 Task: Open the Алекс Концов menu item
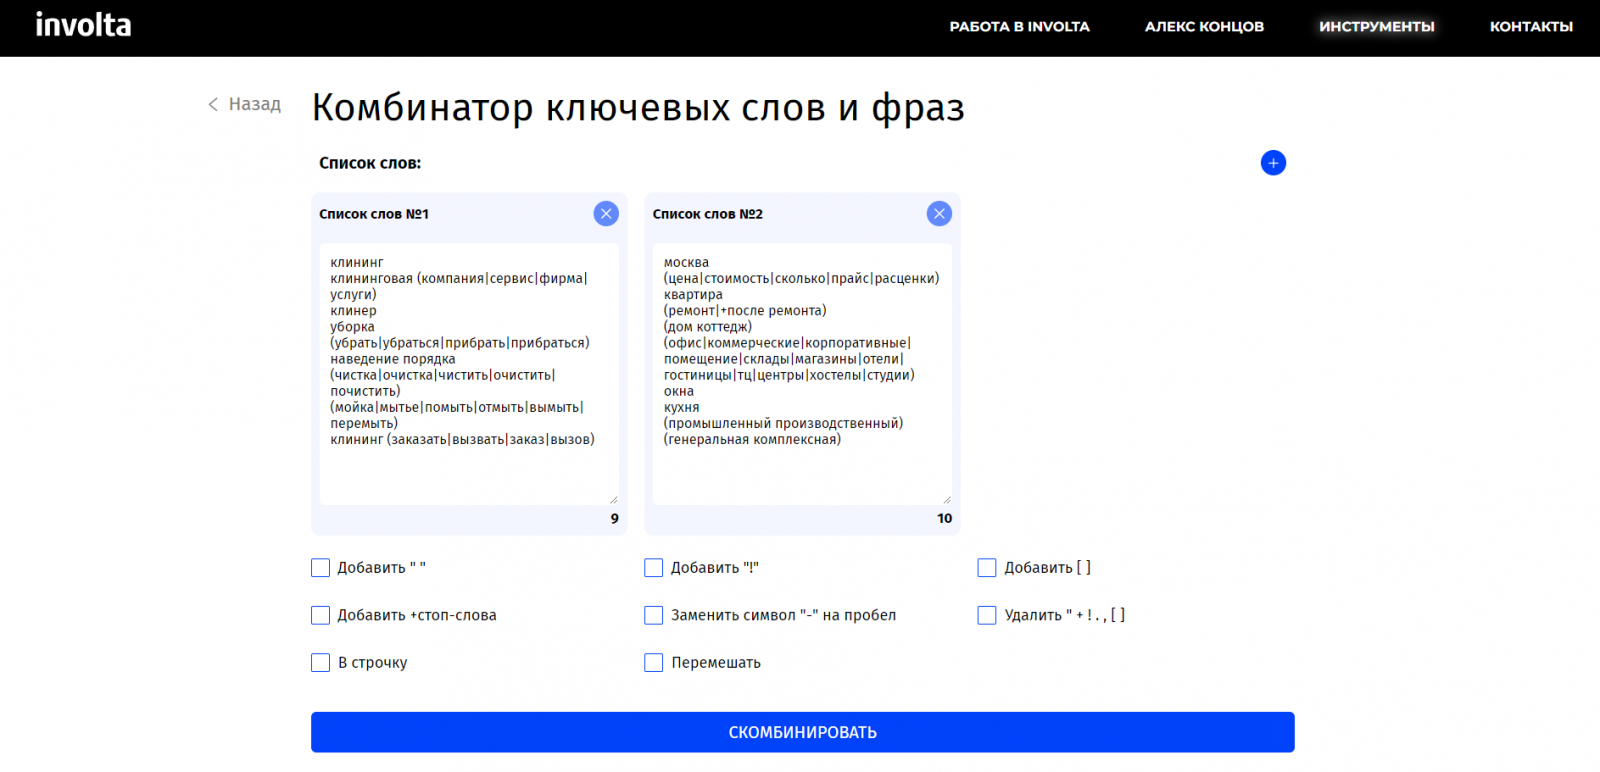click(1204, 27)
